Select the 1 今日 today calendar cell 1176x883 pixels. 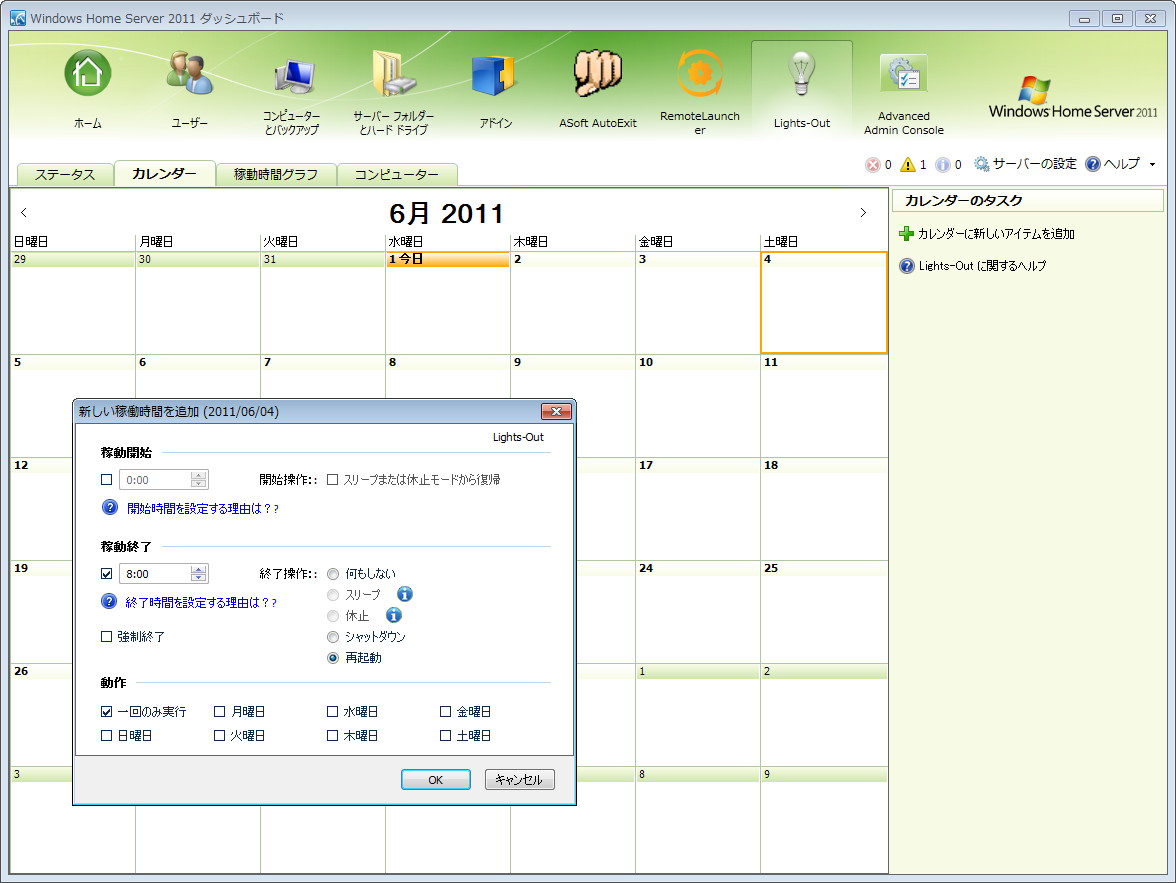pyautogui.click(x=448, y=302)
